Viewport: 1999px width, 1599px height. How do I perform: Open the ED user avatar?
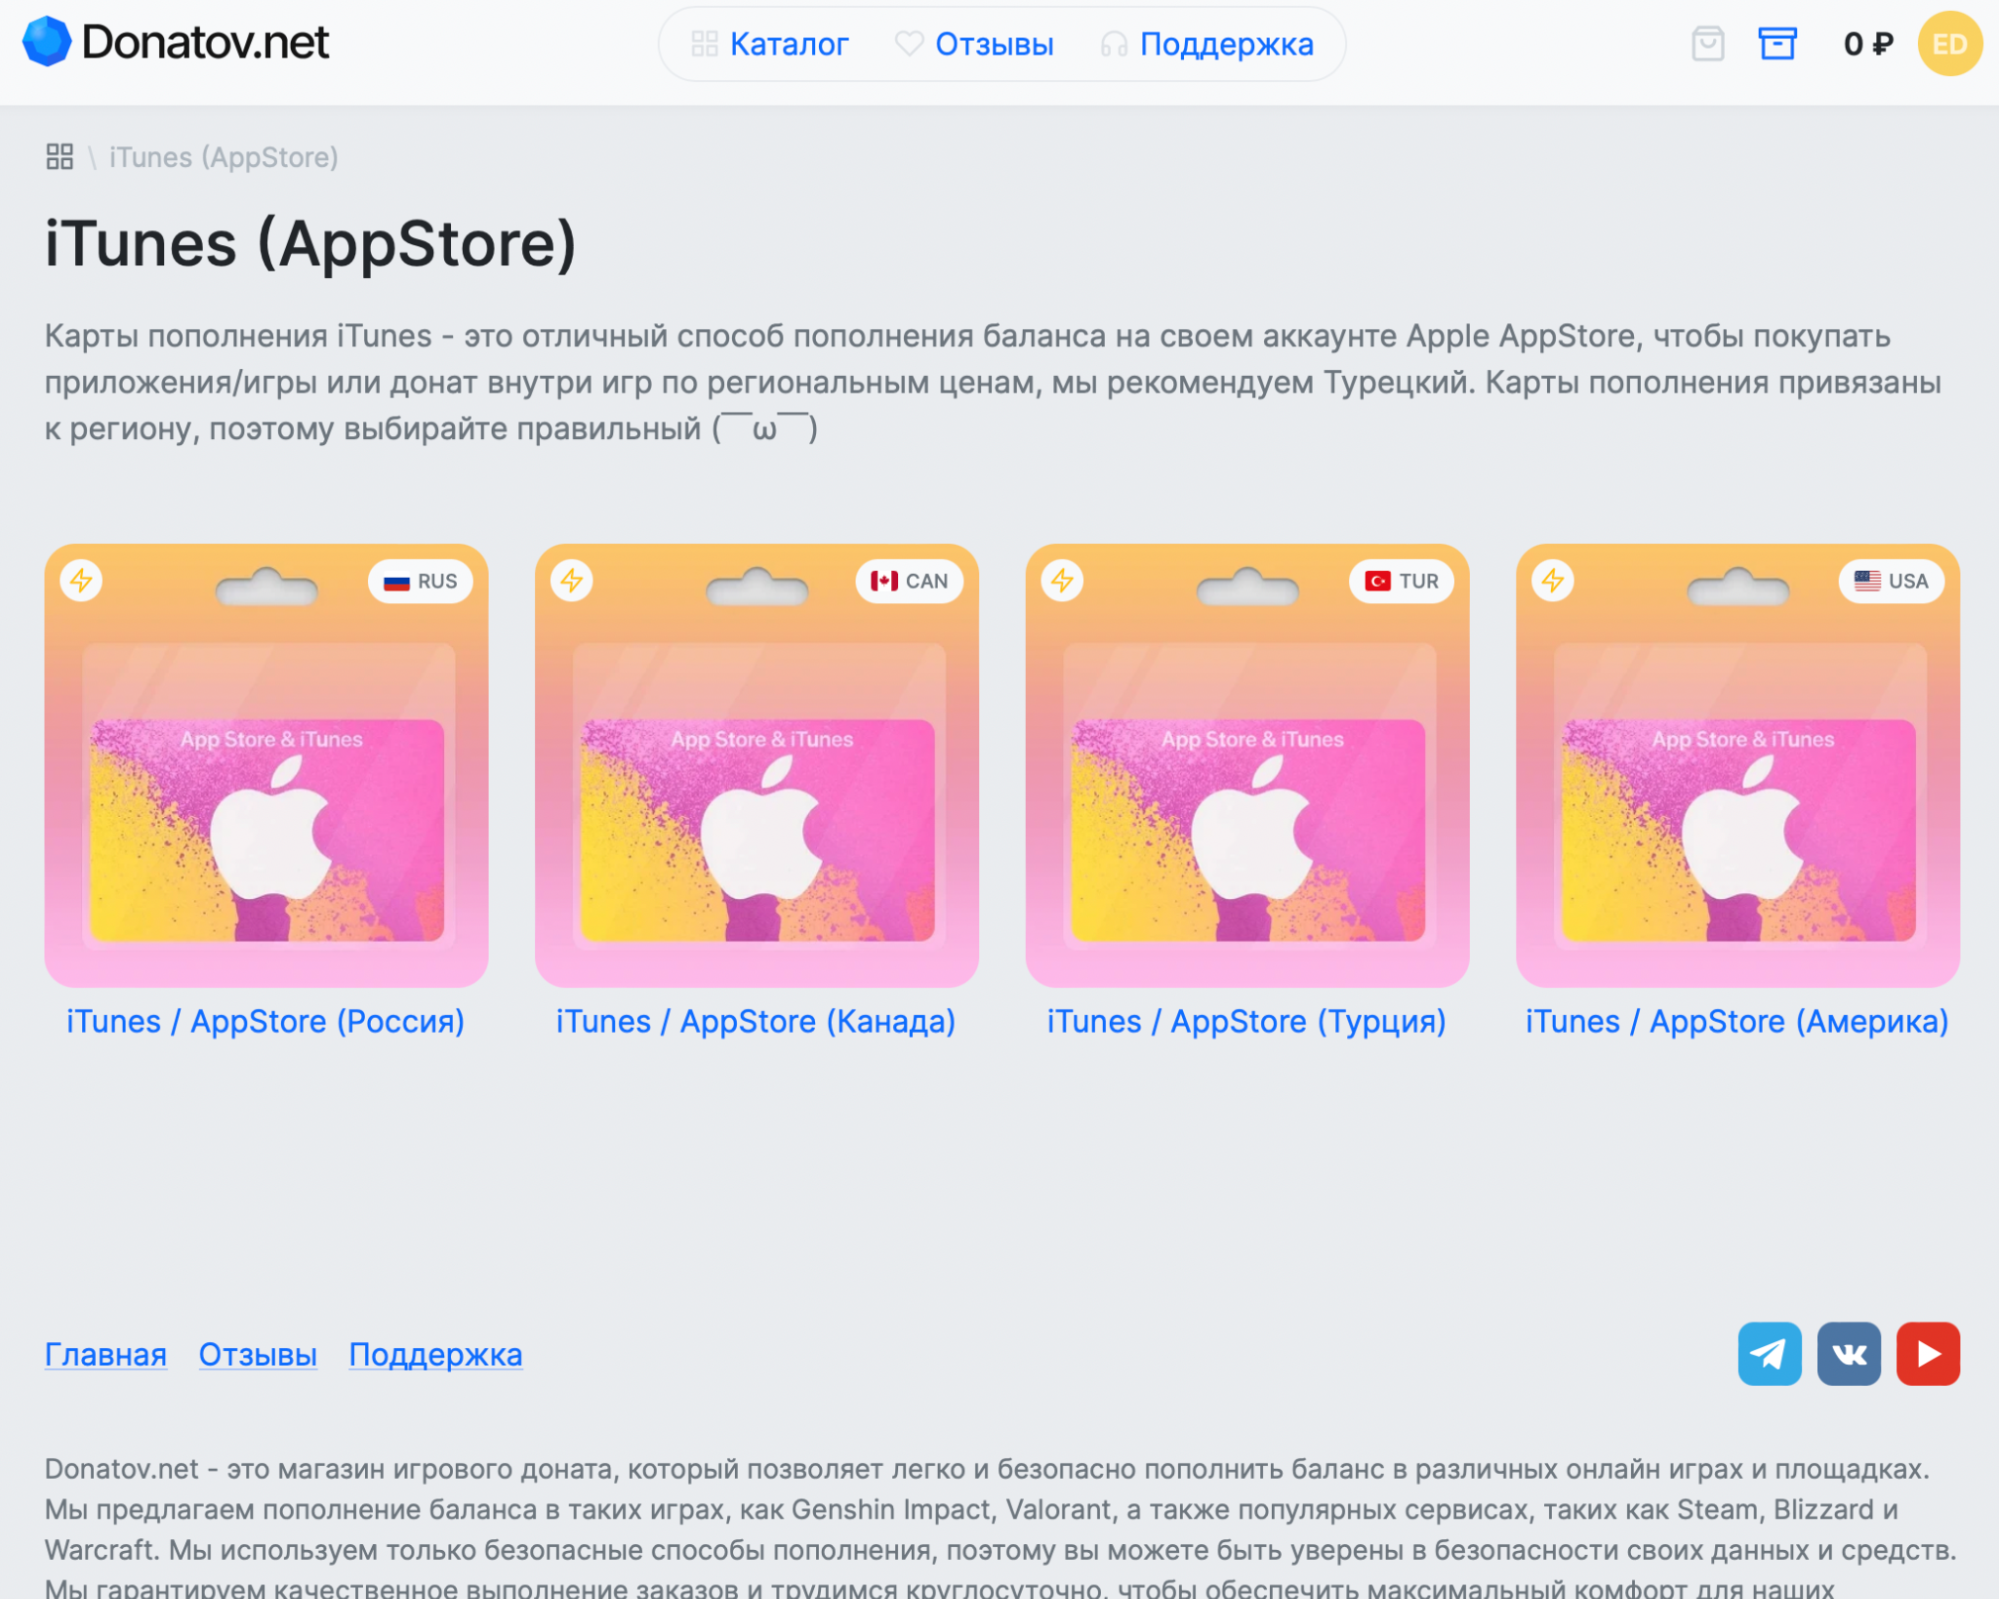pyautogui.click(x=1949, y=44)
